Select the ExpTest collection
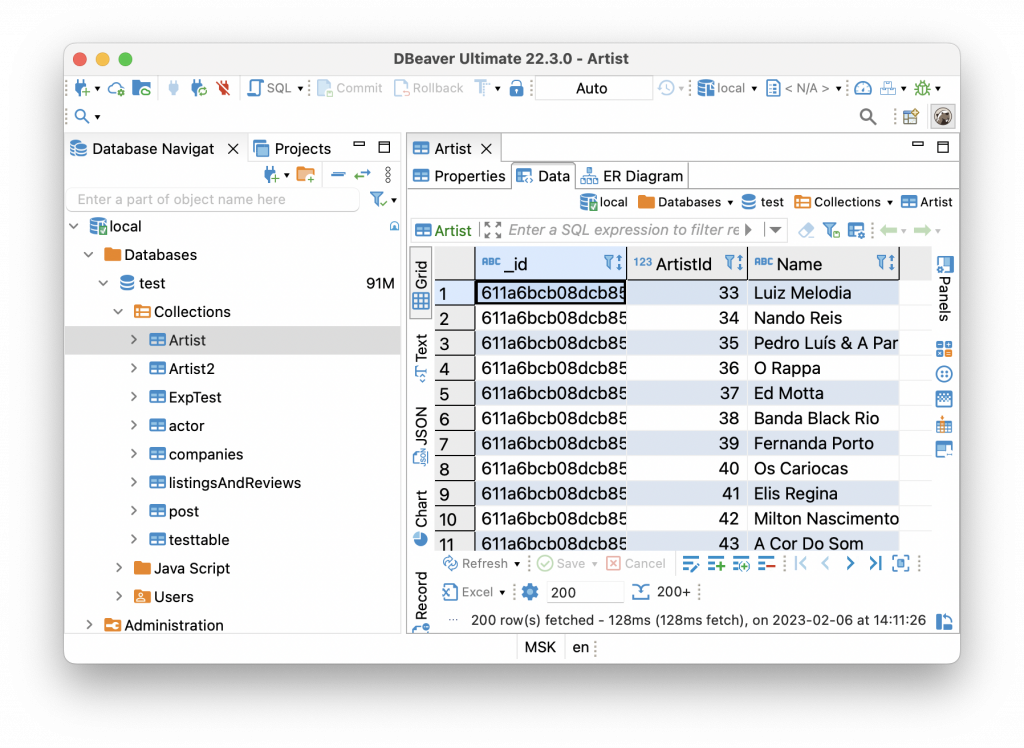Screen dimensions: 1024x748 [x=195, y=397]
